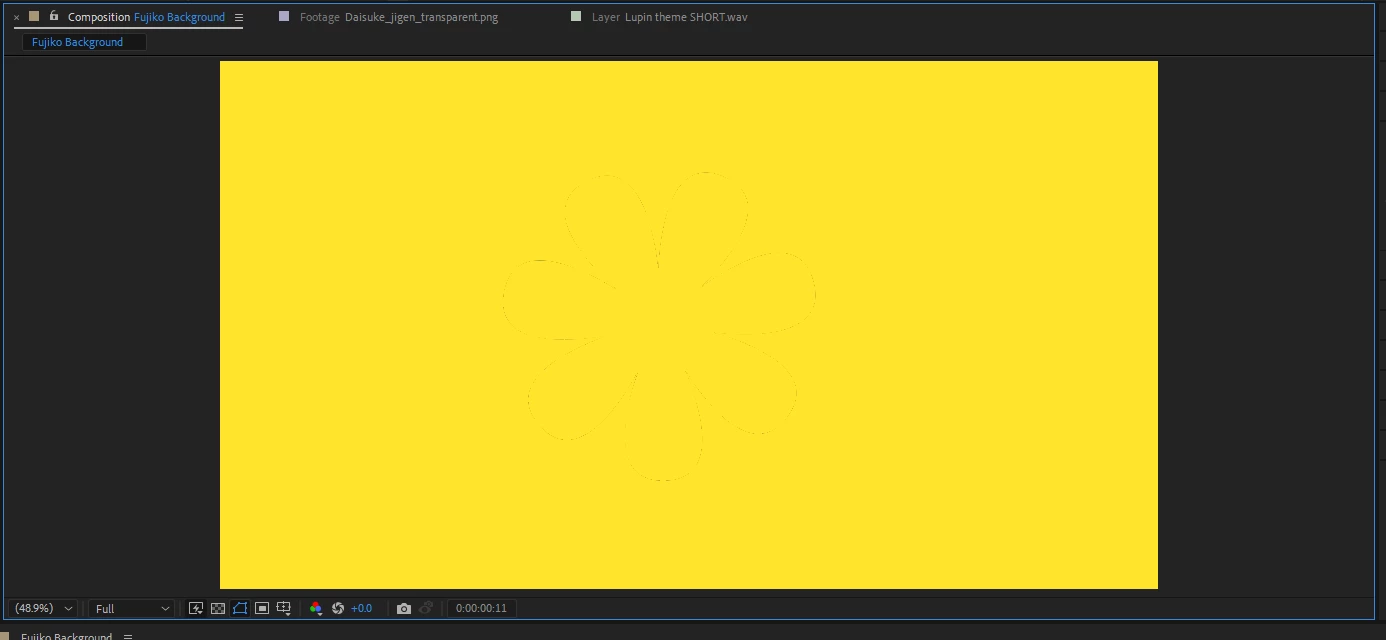Image resolution: width=1386 pixels, height=640 pixels.
Task: Switch to Layer Lupin theme SHORT.wav tab
Action: [x=669, y=17]
